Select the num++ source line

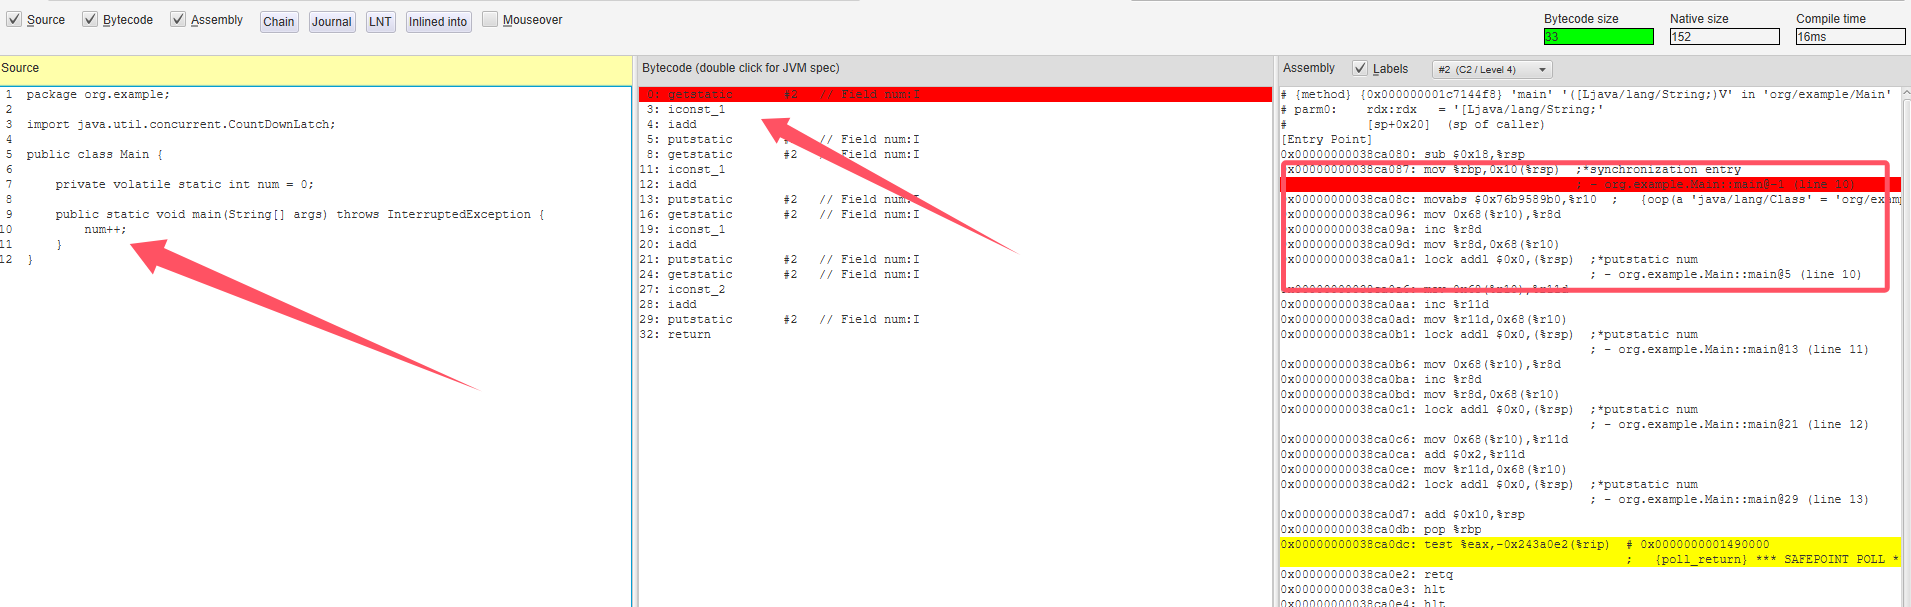105,229
